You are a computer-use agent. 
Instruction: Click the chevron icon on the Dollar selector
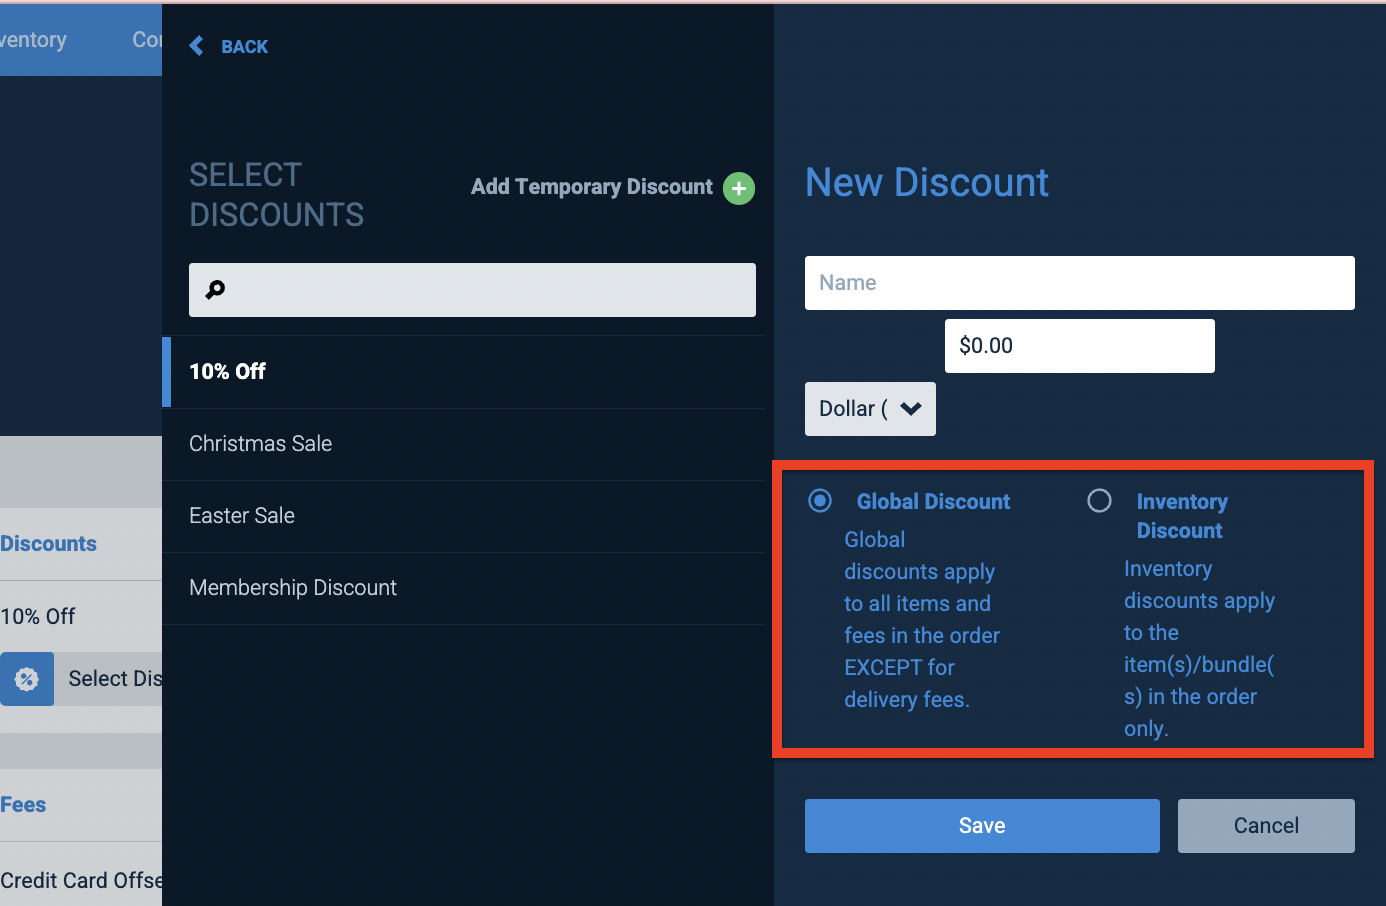(910, 408)
